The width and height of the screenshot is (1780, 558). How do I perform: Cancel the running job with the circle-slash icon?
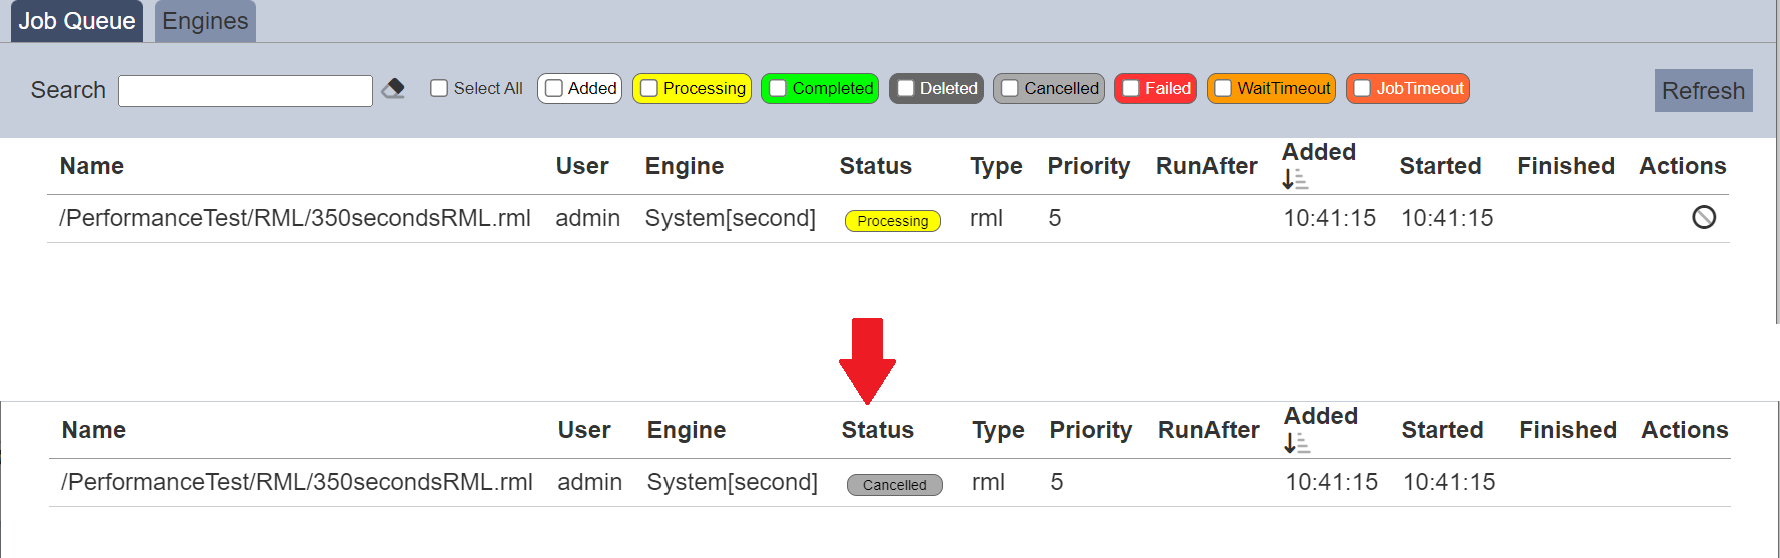(x=1704, y=217)
